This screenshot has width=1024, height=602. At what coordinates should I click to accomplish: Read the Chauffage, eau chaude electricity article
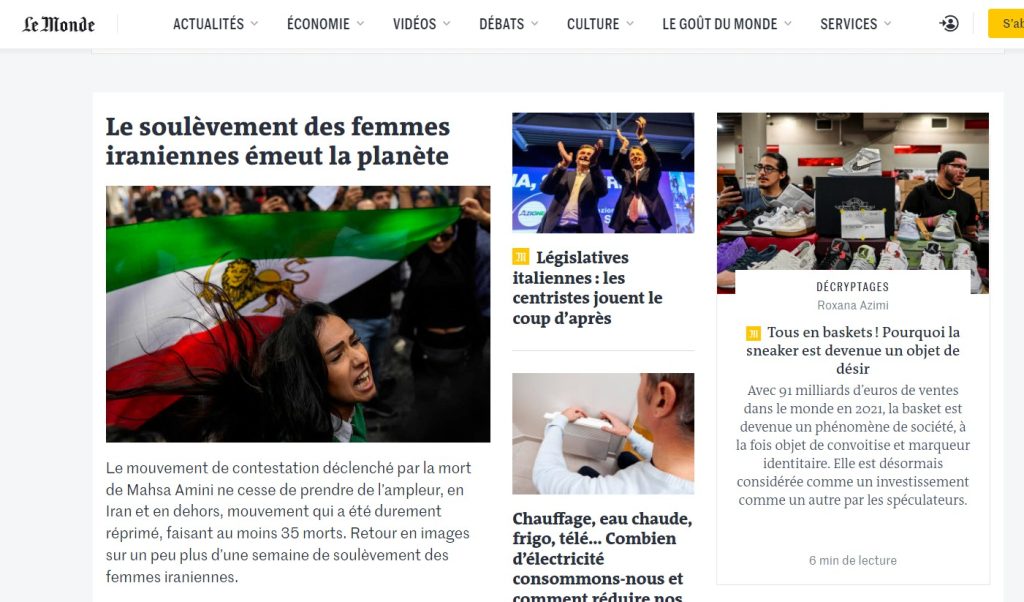(x=602, y=555)
